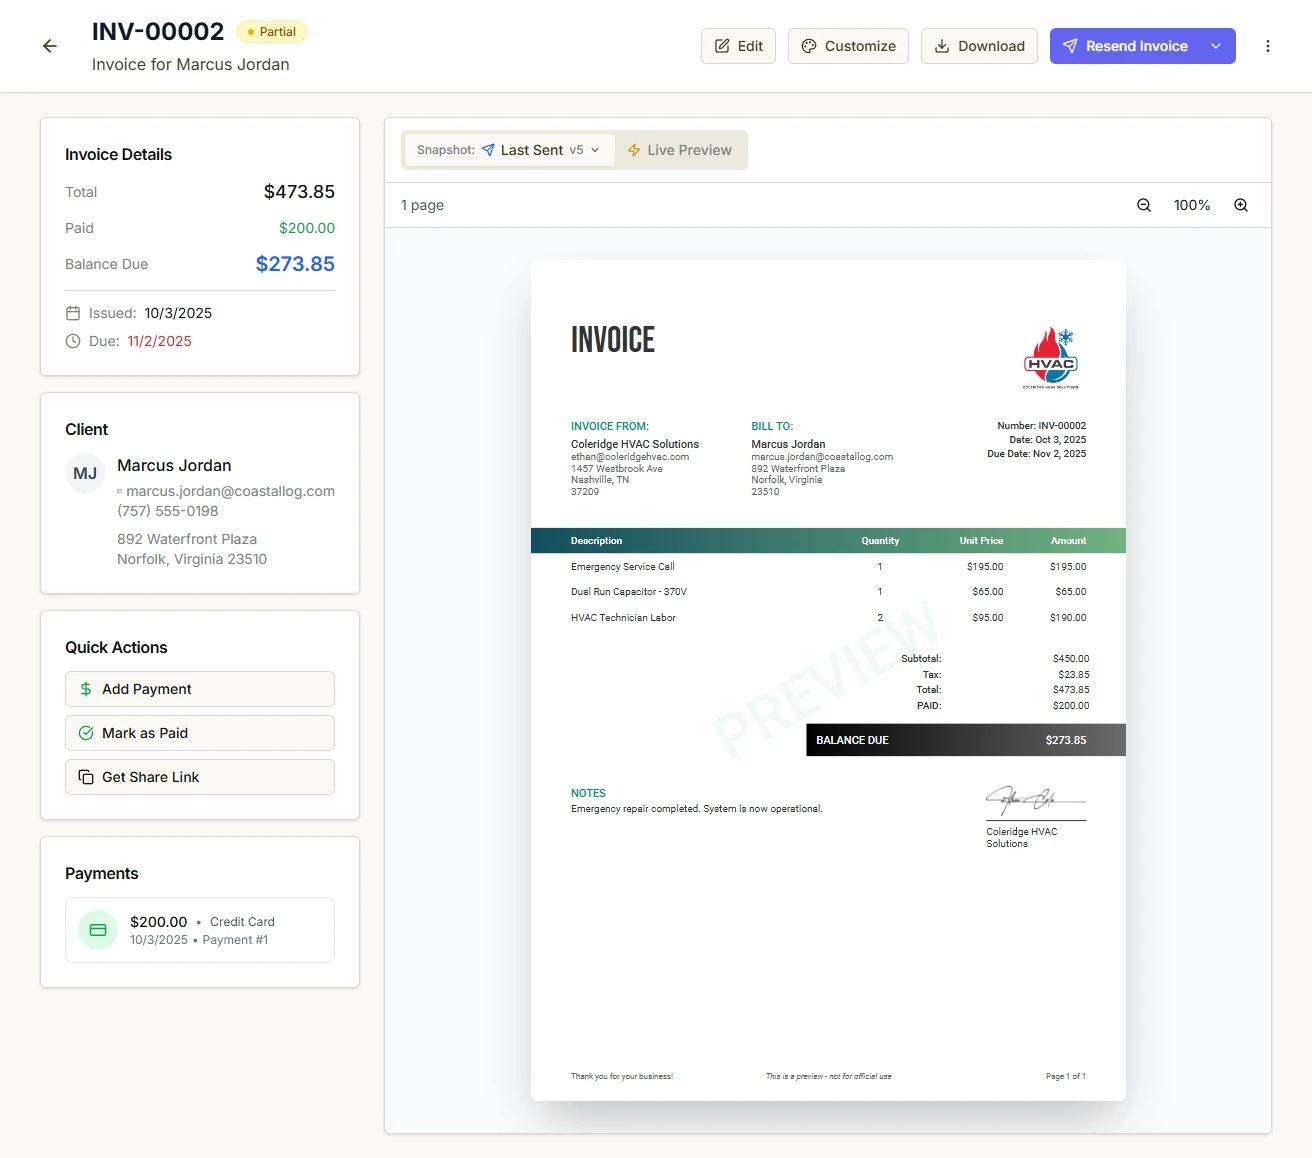This screenshot has height=1158, width=1312.
Task: Open the three-dot more options menu
Action: 1268,46
